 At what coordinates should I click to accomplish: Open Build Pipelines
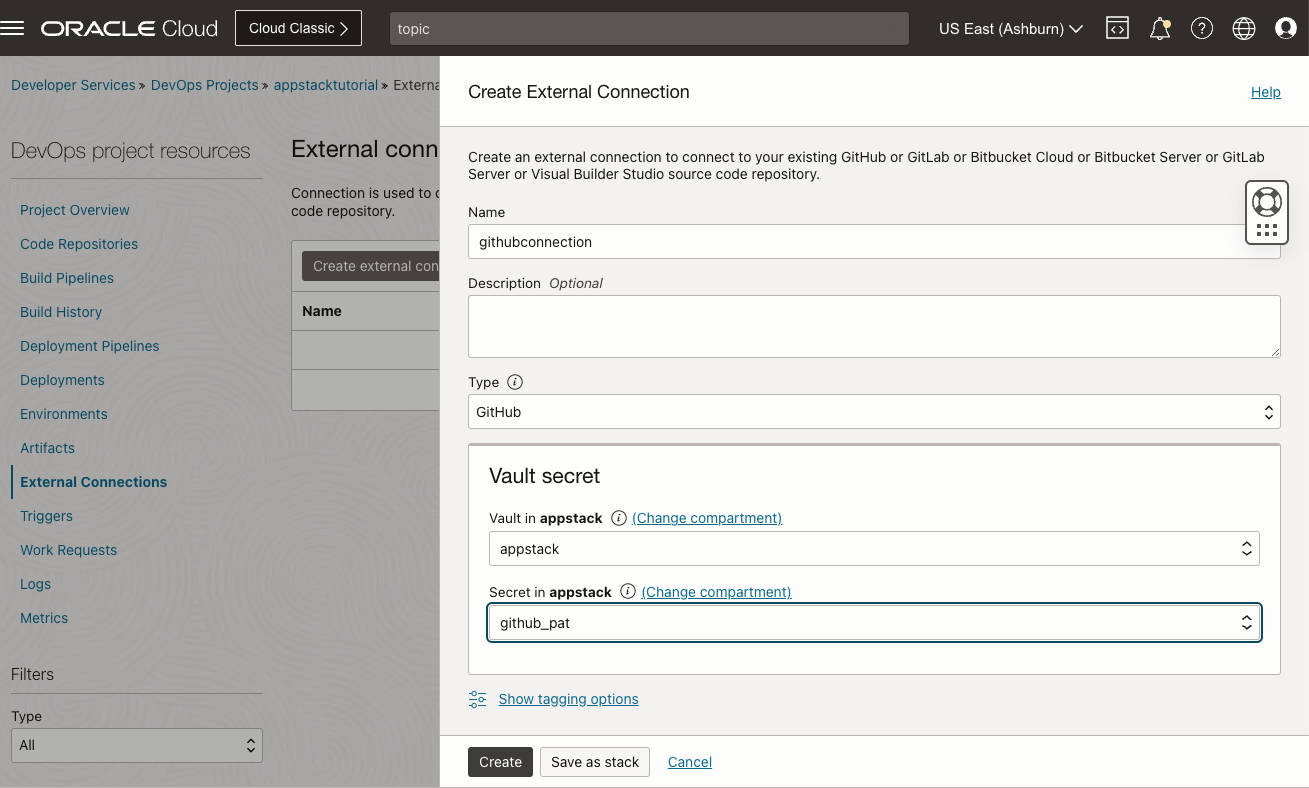(67, 278)
